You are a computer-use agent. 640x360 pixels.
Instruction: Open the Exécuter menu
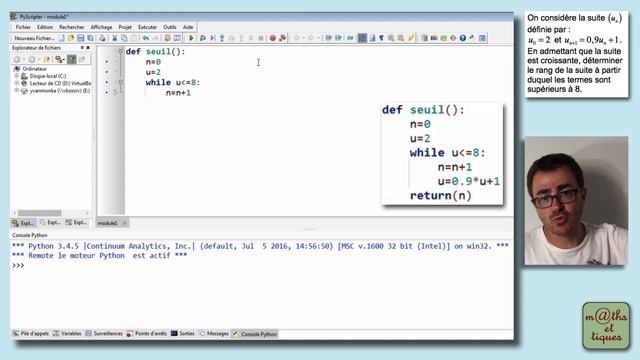pos(147,27)
